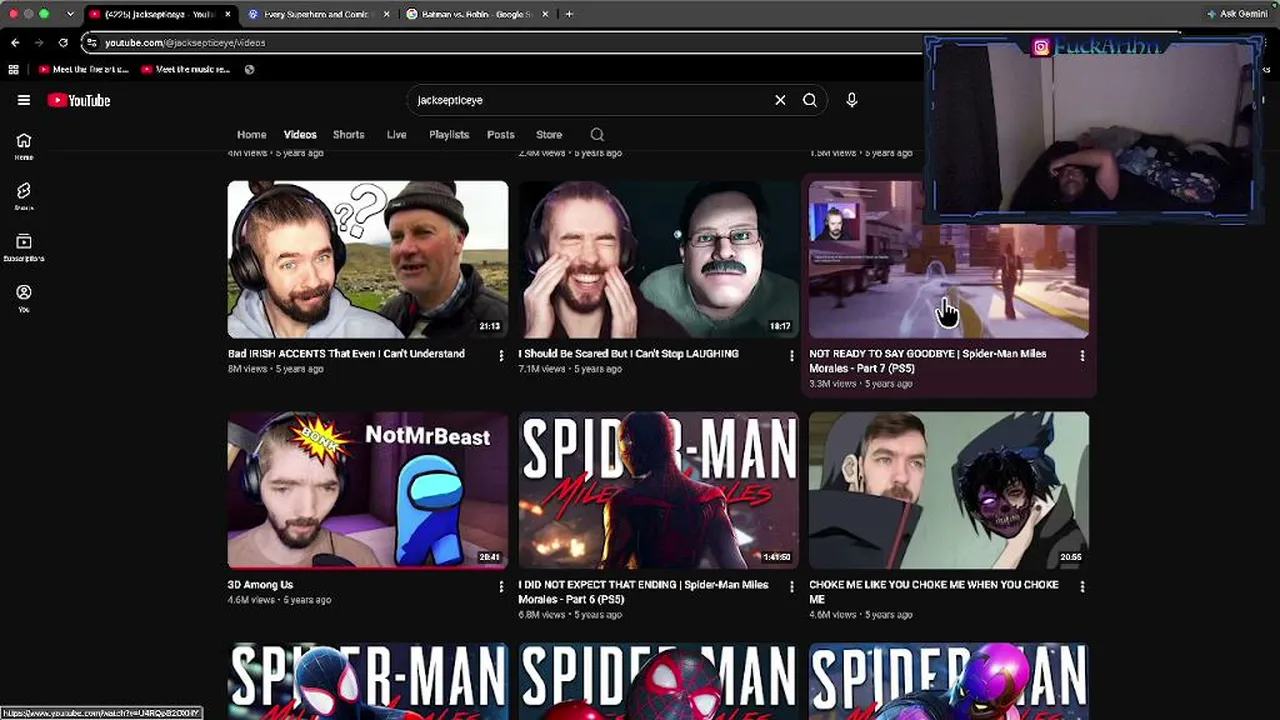
Task: Open the 'Meet the fine art u...' bookmark
Action: coord(83,70)
